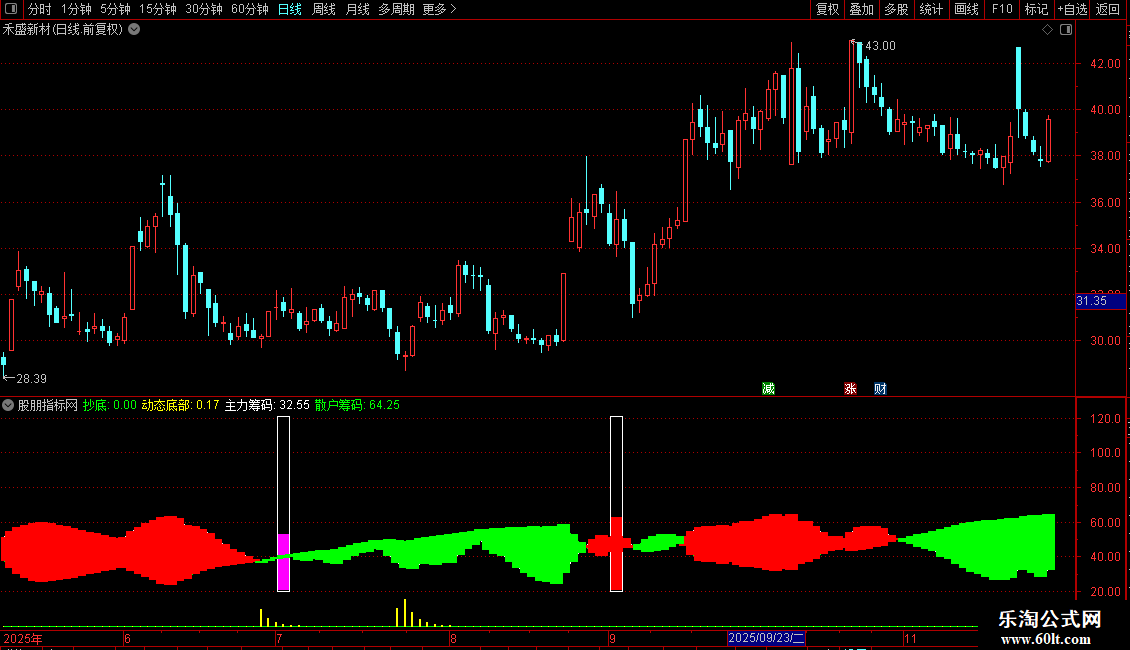
Task: Click the 43.00 high price label
Action: click(x=880, y=45)
